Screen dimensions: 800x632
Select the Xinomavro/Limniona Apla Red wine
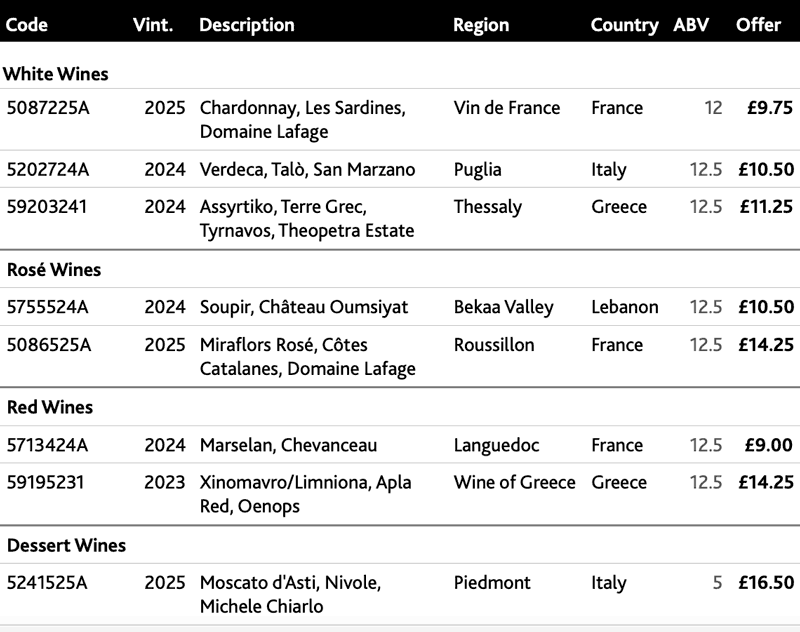pyautogui.click(x=305, y=494)
